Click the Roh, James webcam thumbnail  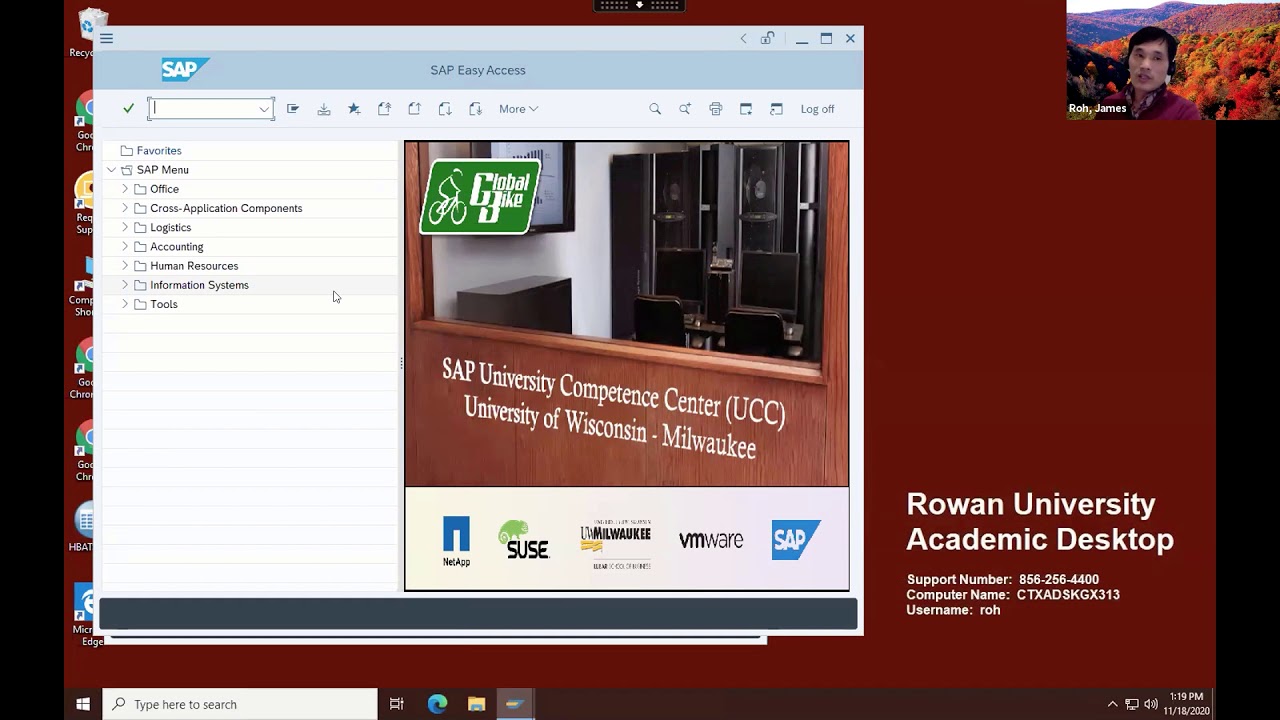click(x=1173, y=60)
